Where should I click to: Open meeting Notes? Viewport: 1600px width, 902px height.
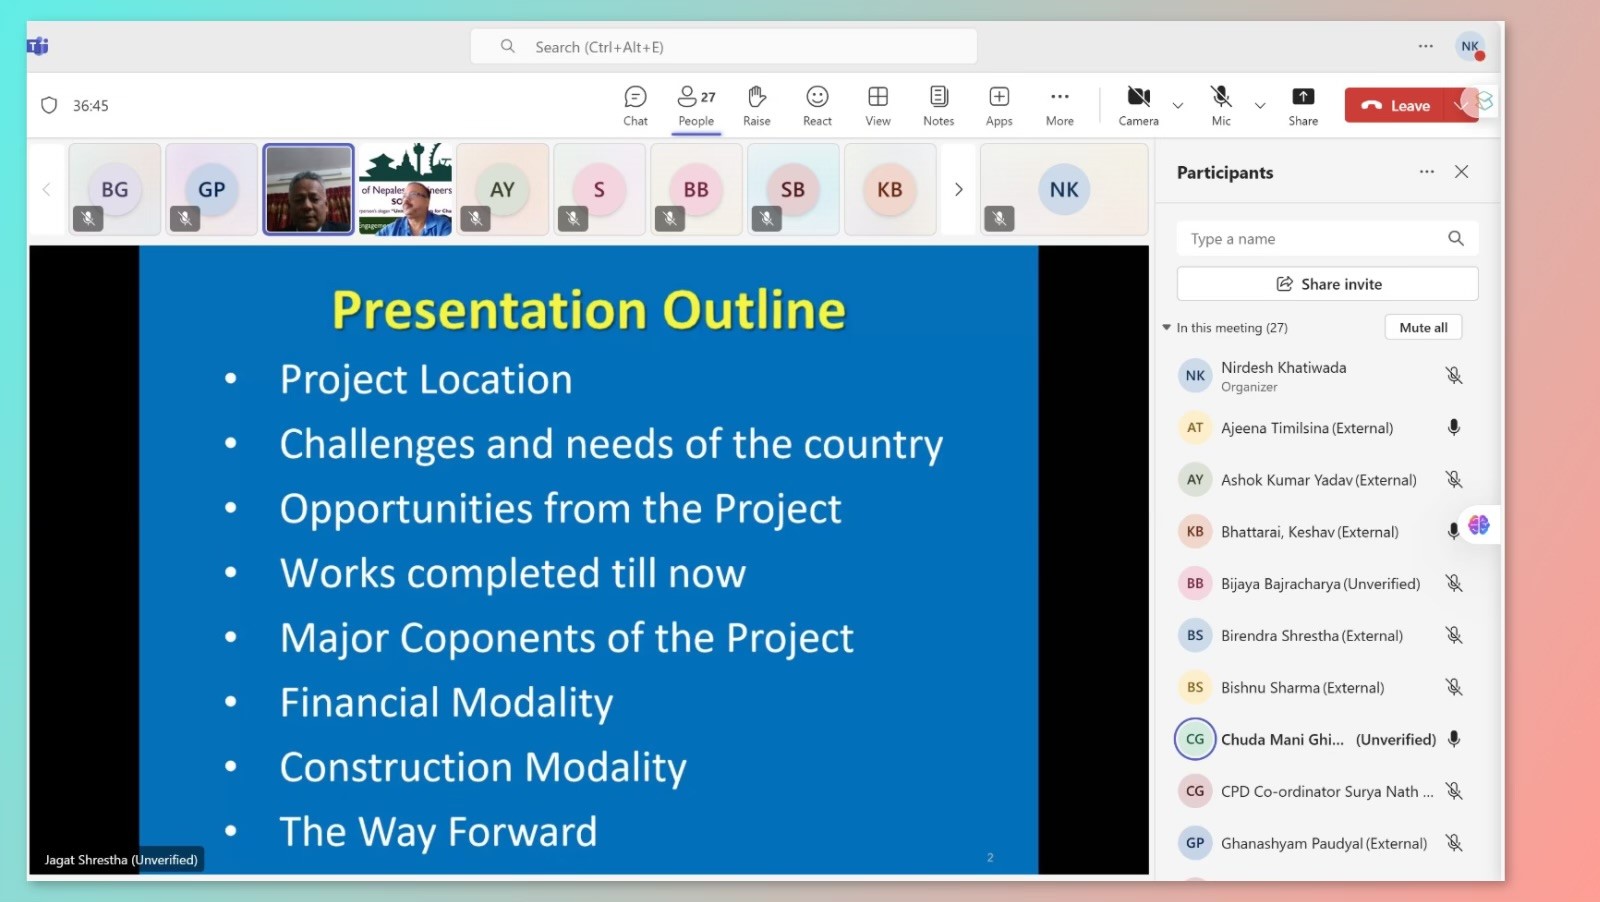click(x=938, y=105)
